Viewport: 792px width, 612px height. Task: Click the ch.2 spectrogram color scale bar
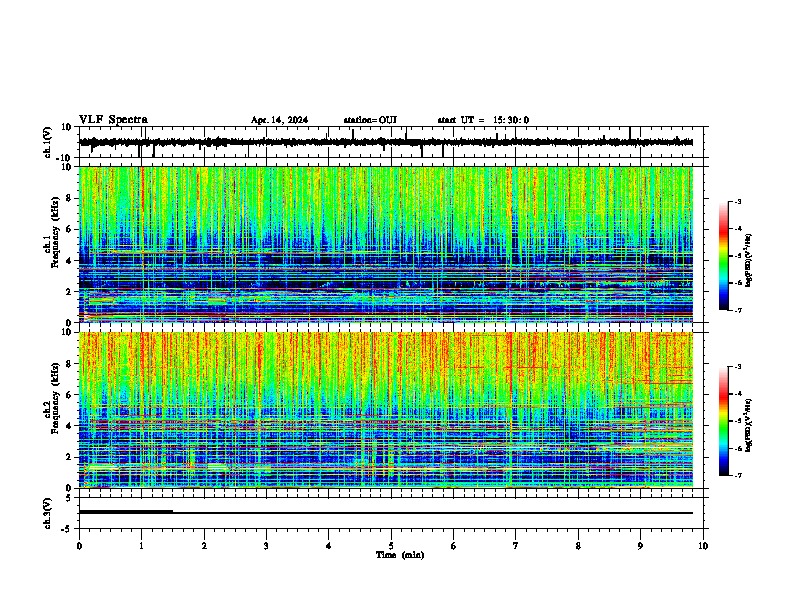[x=724, y=421]
